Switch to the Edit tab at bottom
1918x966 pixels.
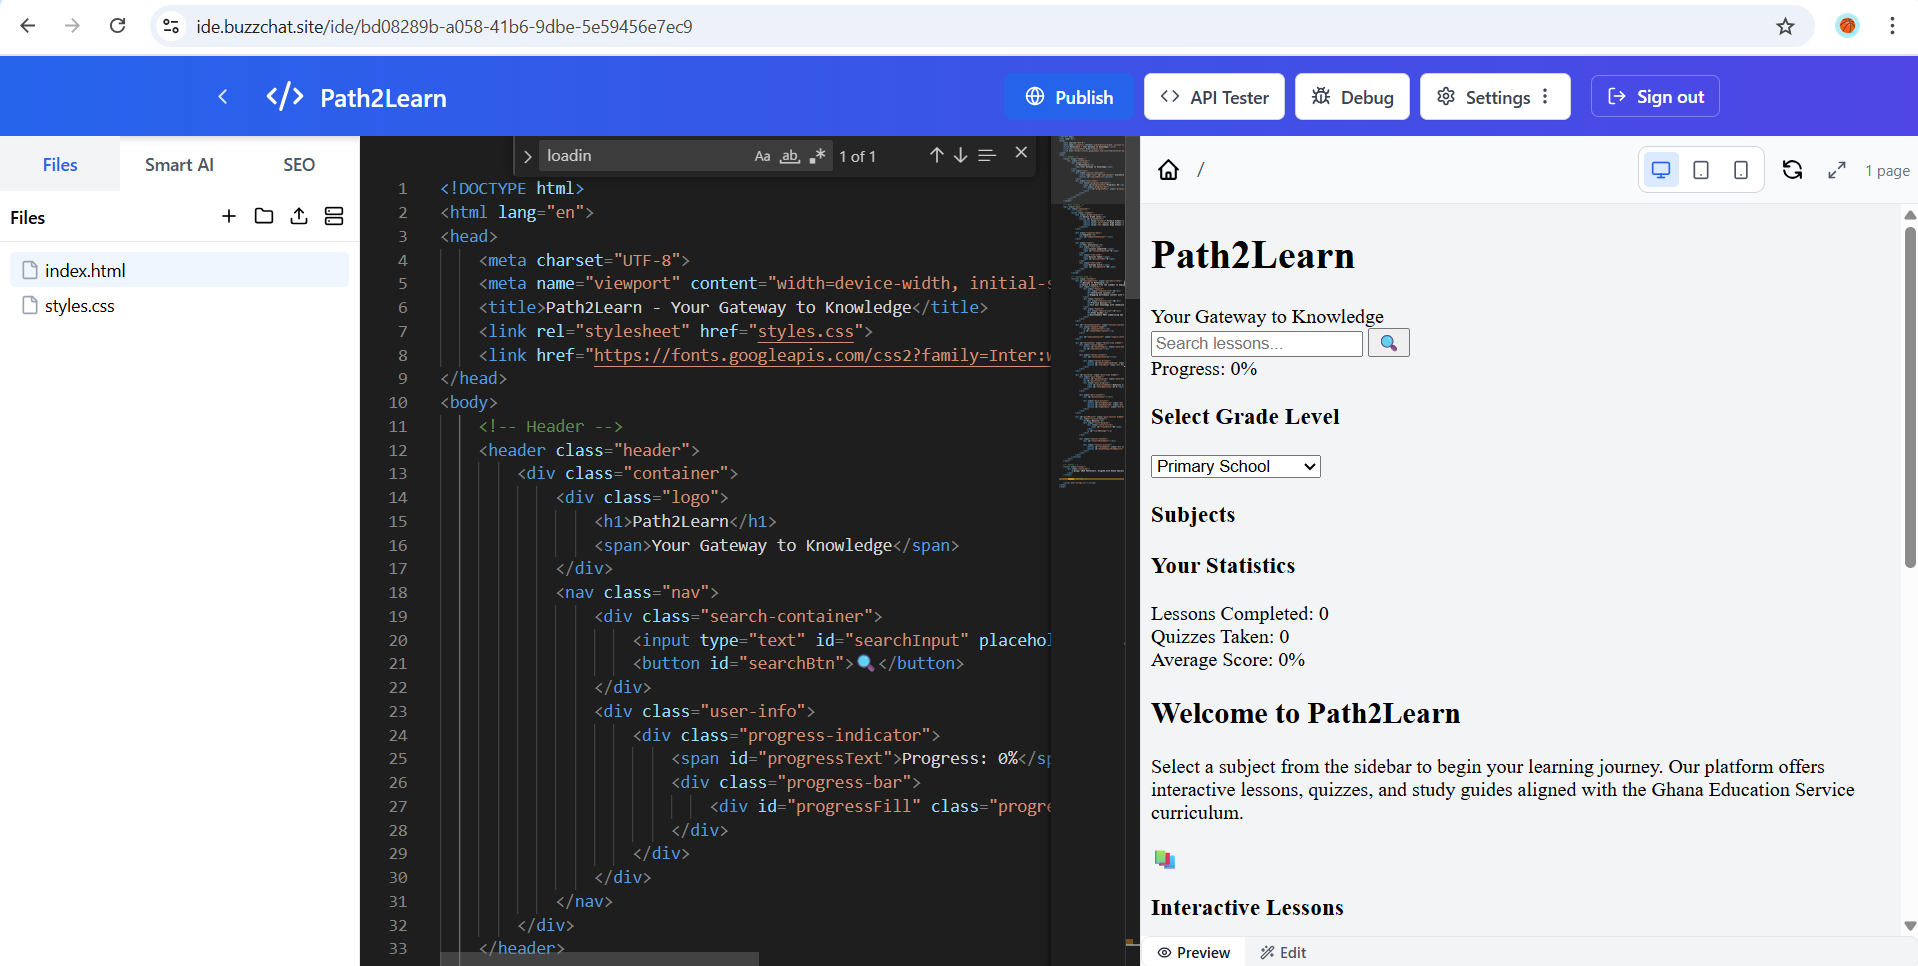[1283, 952]
